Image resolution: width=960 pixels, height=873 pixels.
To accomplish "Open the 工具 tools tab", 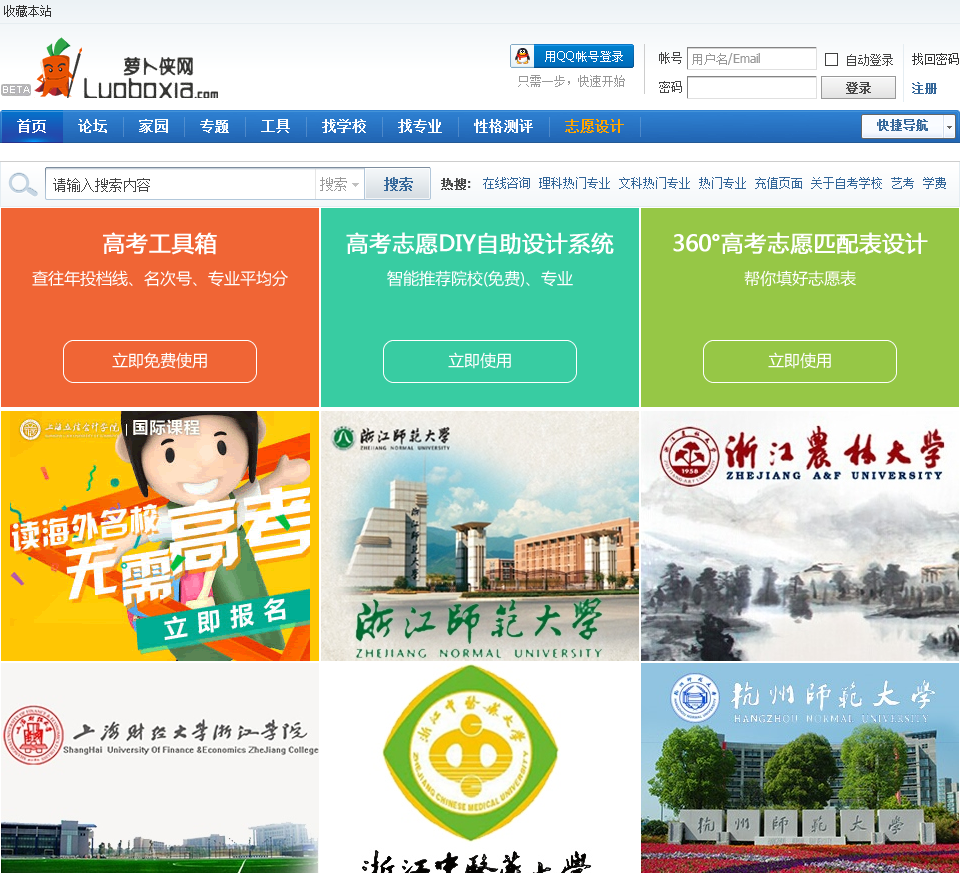I will point(276,127).
